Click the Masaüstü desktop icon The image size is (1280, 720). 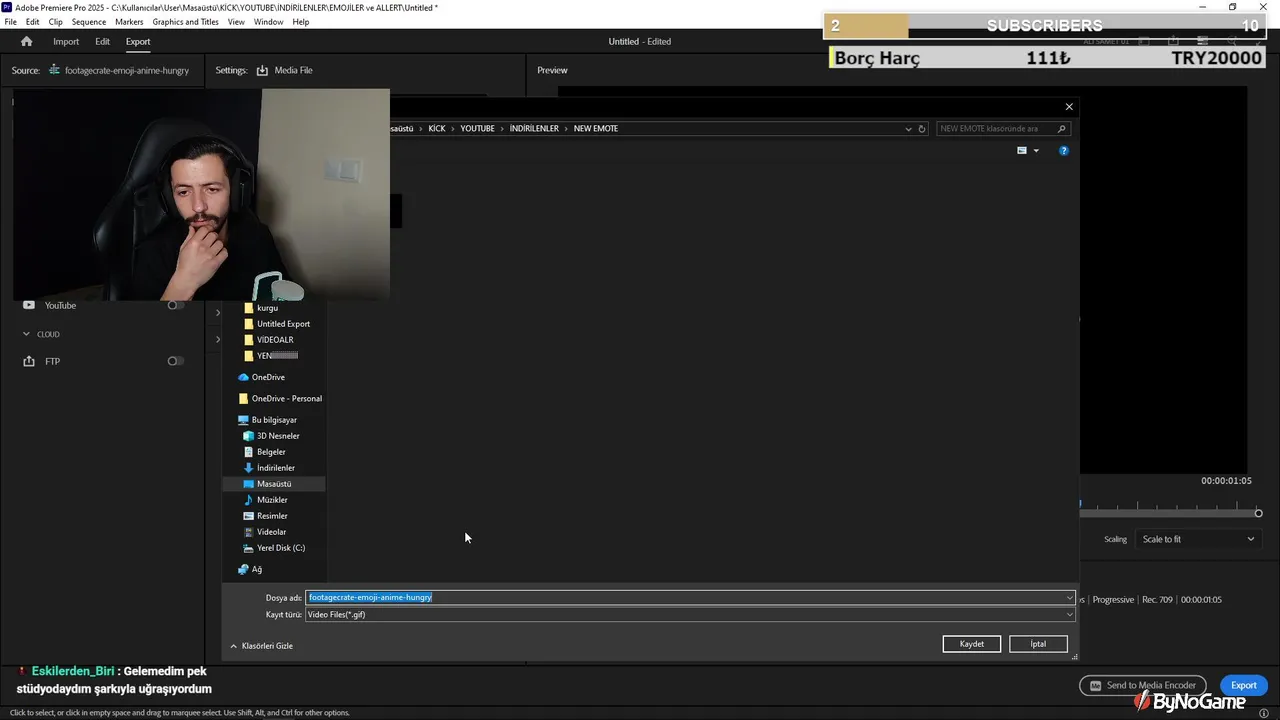[249, 484]
